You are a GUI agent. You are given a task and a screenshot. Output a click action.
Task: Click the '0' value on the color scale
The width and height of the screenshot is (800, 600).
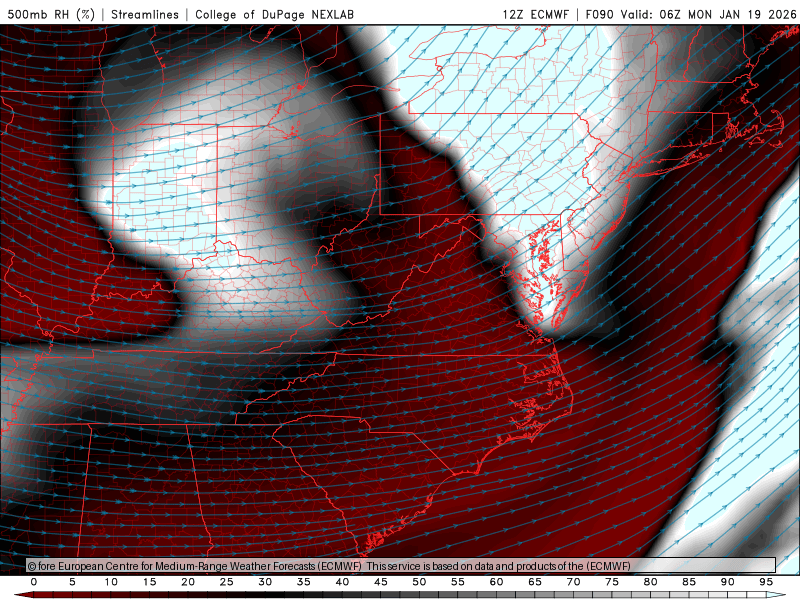[x=34, y=582]
